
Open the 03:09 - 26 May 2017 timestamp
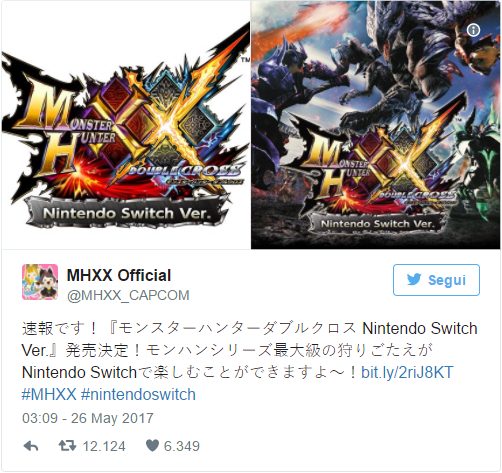point(88,418)
